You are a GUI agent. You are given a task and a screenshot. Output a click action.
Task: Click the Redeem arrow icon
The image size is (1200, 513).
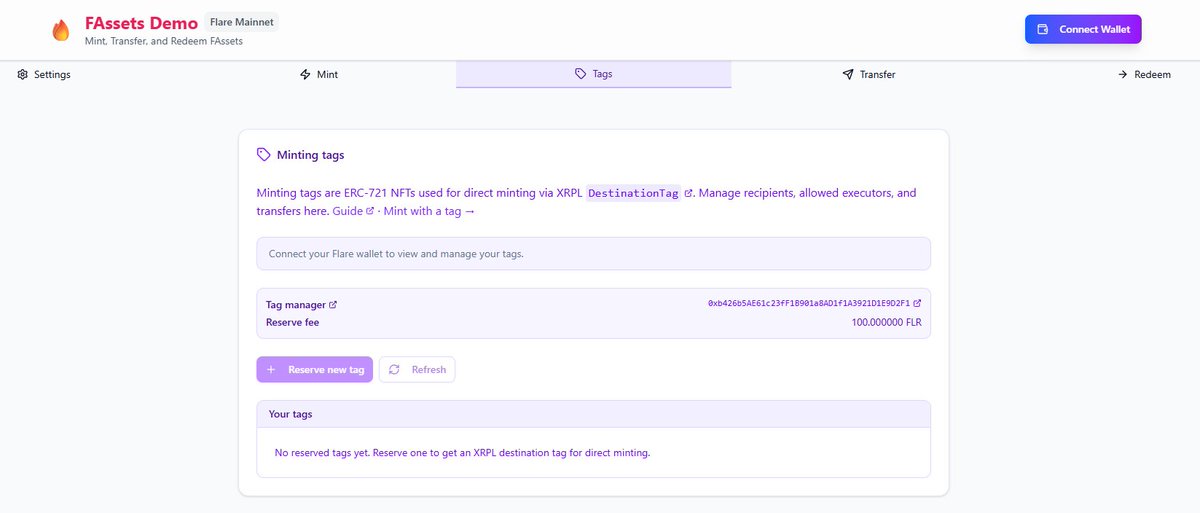1123,74
